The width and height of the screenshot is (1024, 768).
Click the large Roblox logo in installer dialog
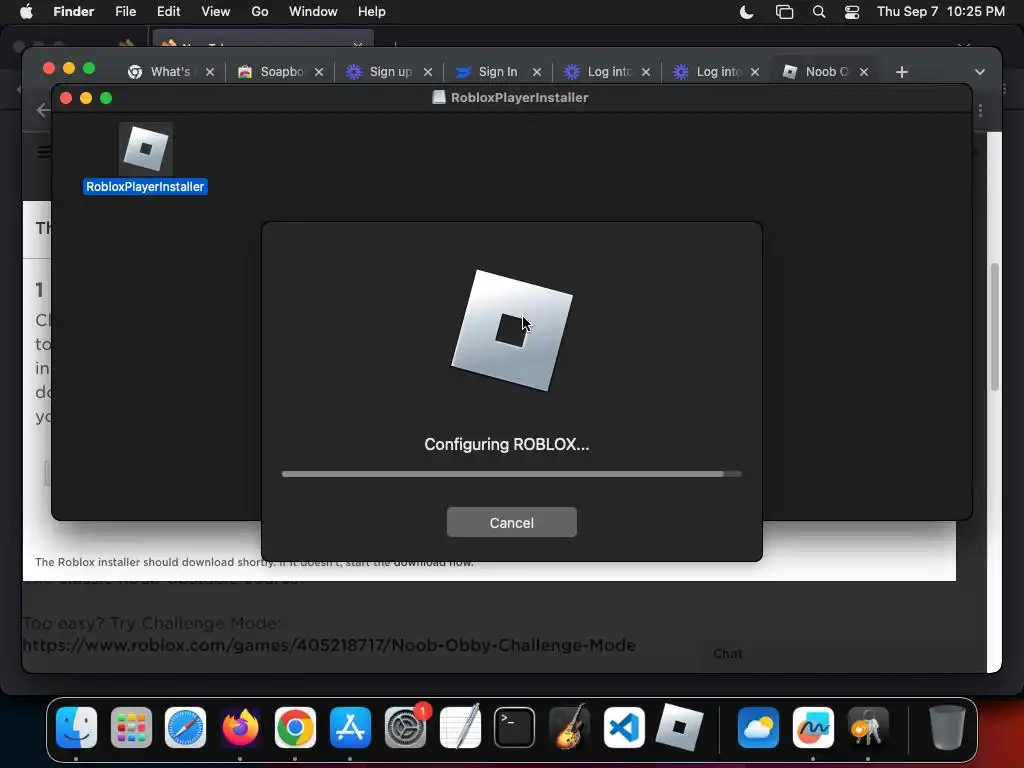click(x=511, y=330)
